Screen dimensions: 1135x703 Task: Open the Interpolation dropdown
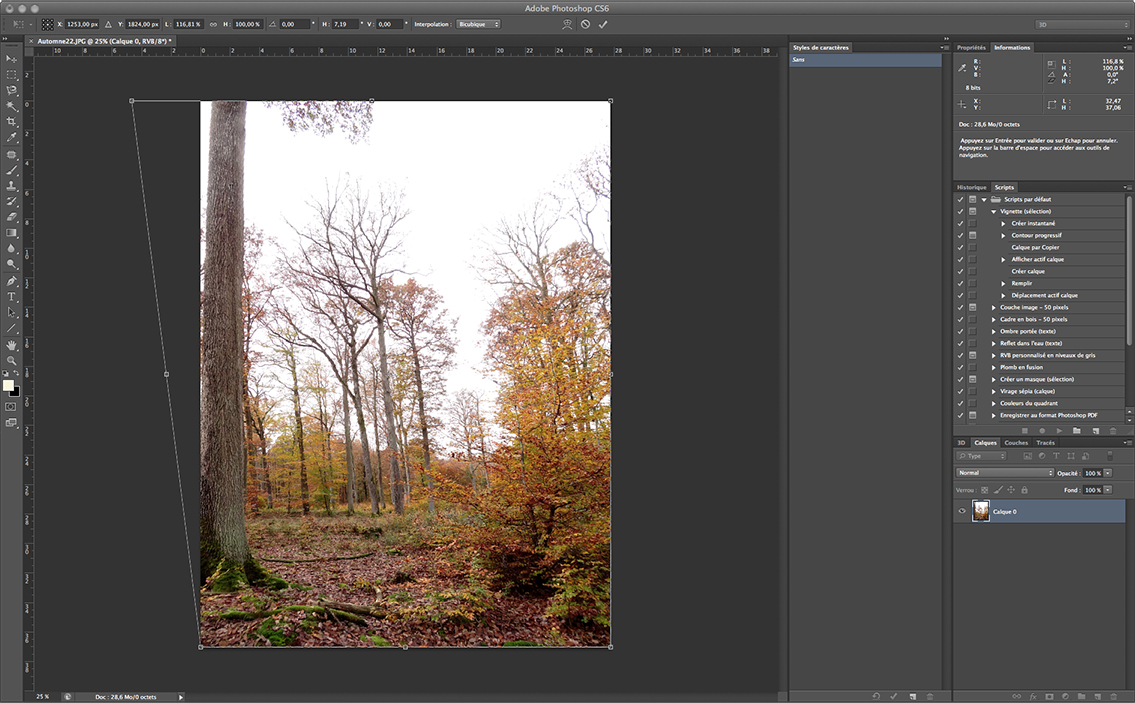[479, 24]
